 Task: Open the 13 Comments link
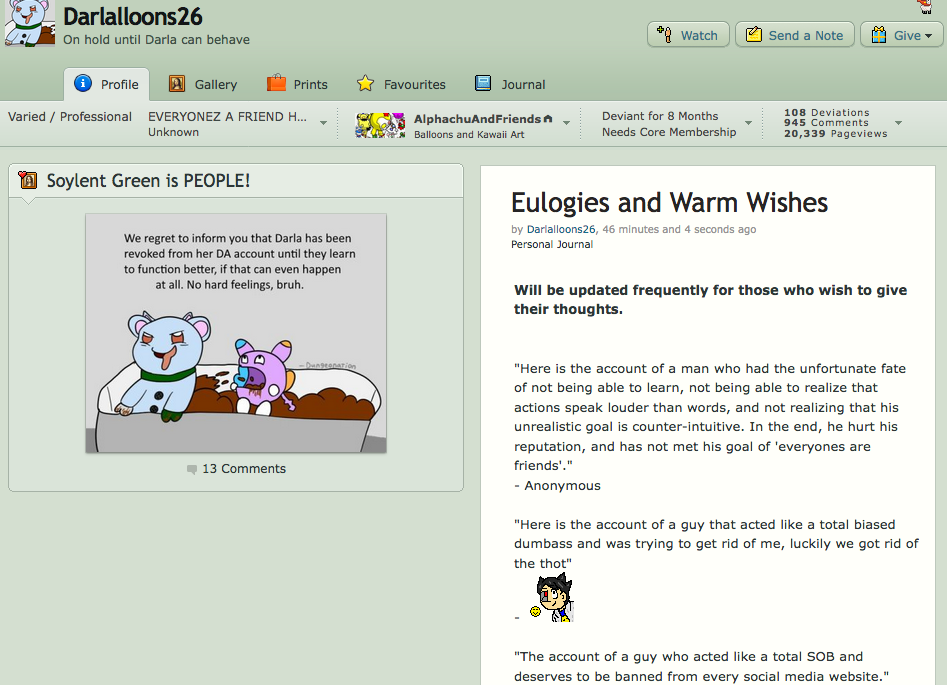coord(243,469)
